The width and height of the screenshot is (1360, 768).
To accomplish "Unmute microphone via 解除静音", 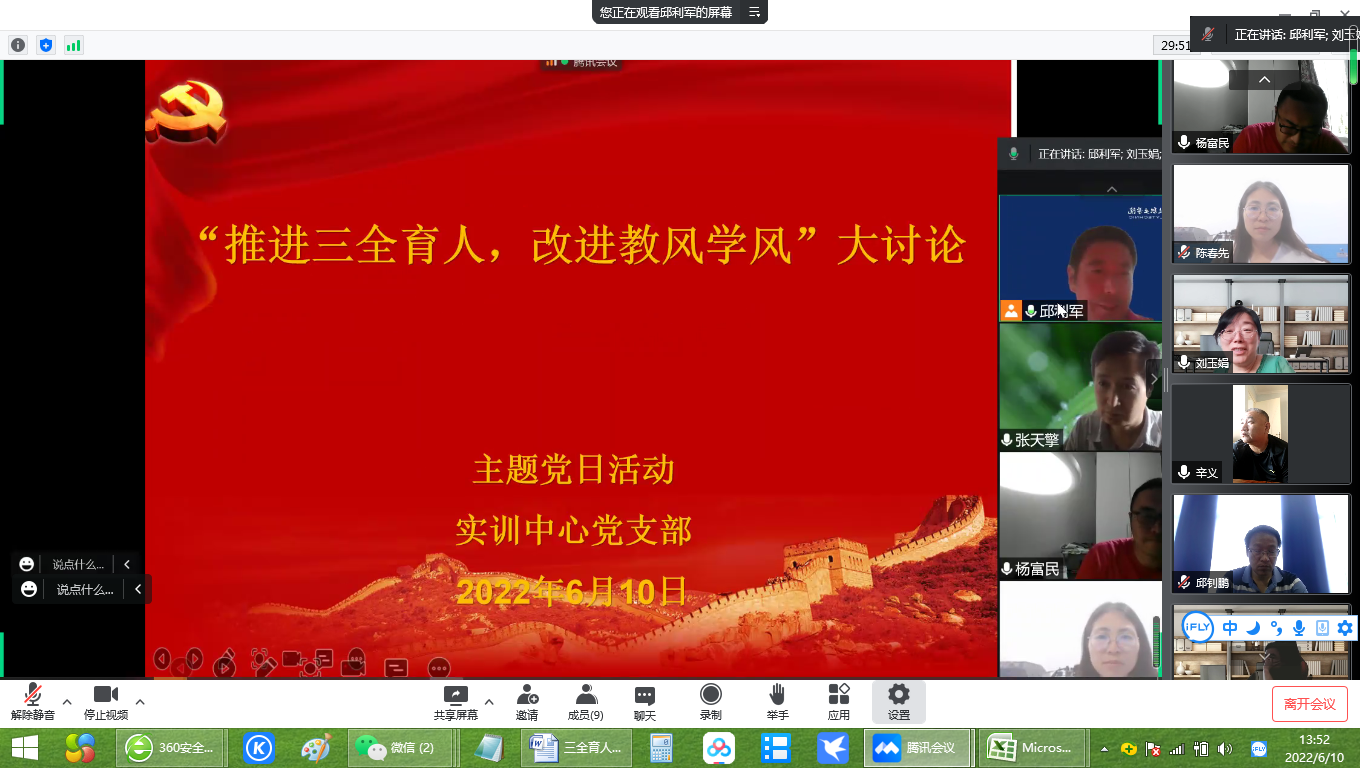I will (33, 702).
